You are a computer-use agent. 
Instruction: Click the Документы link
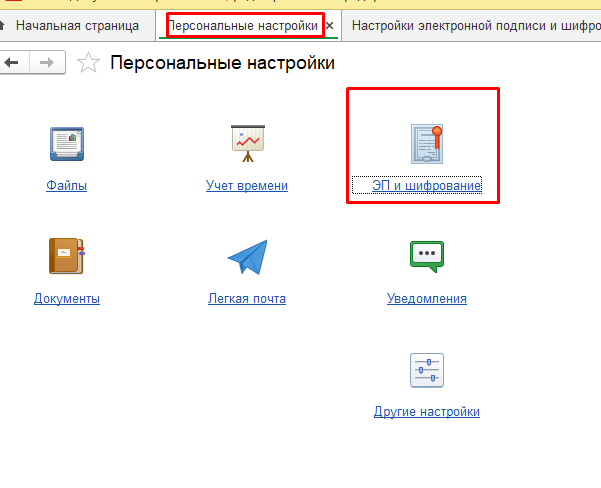pyautogui.click(x=67, y=299)
